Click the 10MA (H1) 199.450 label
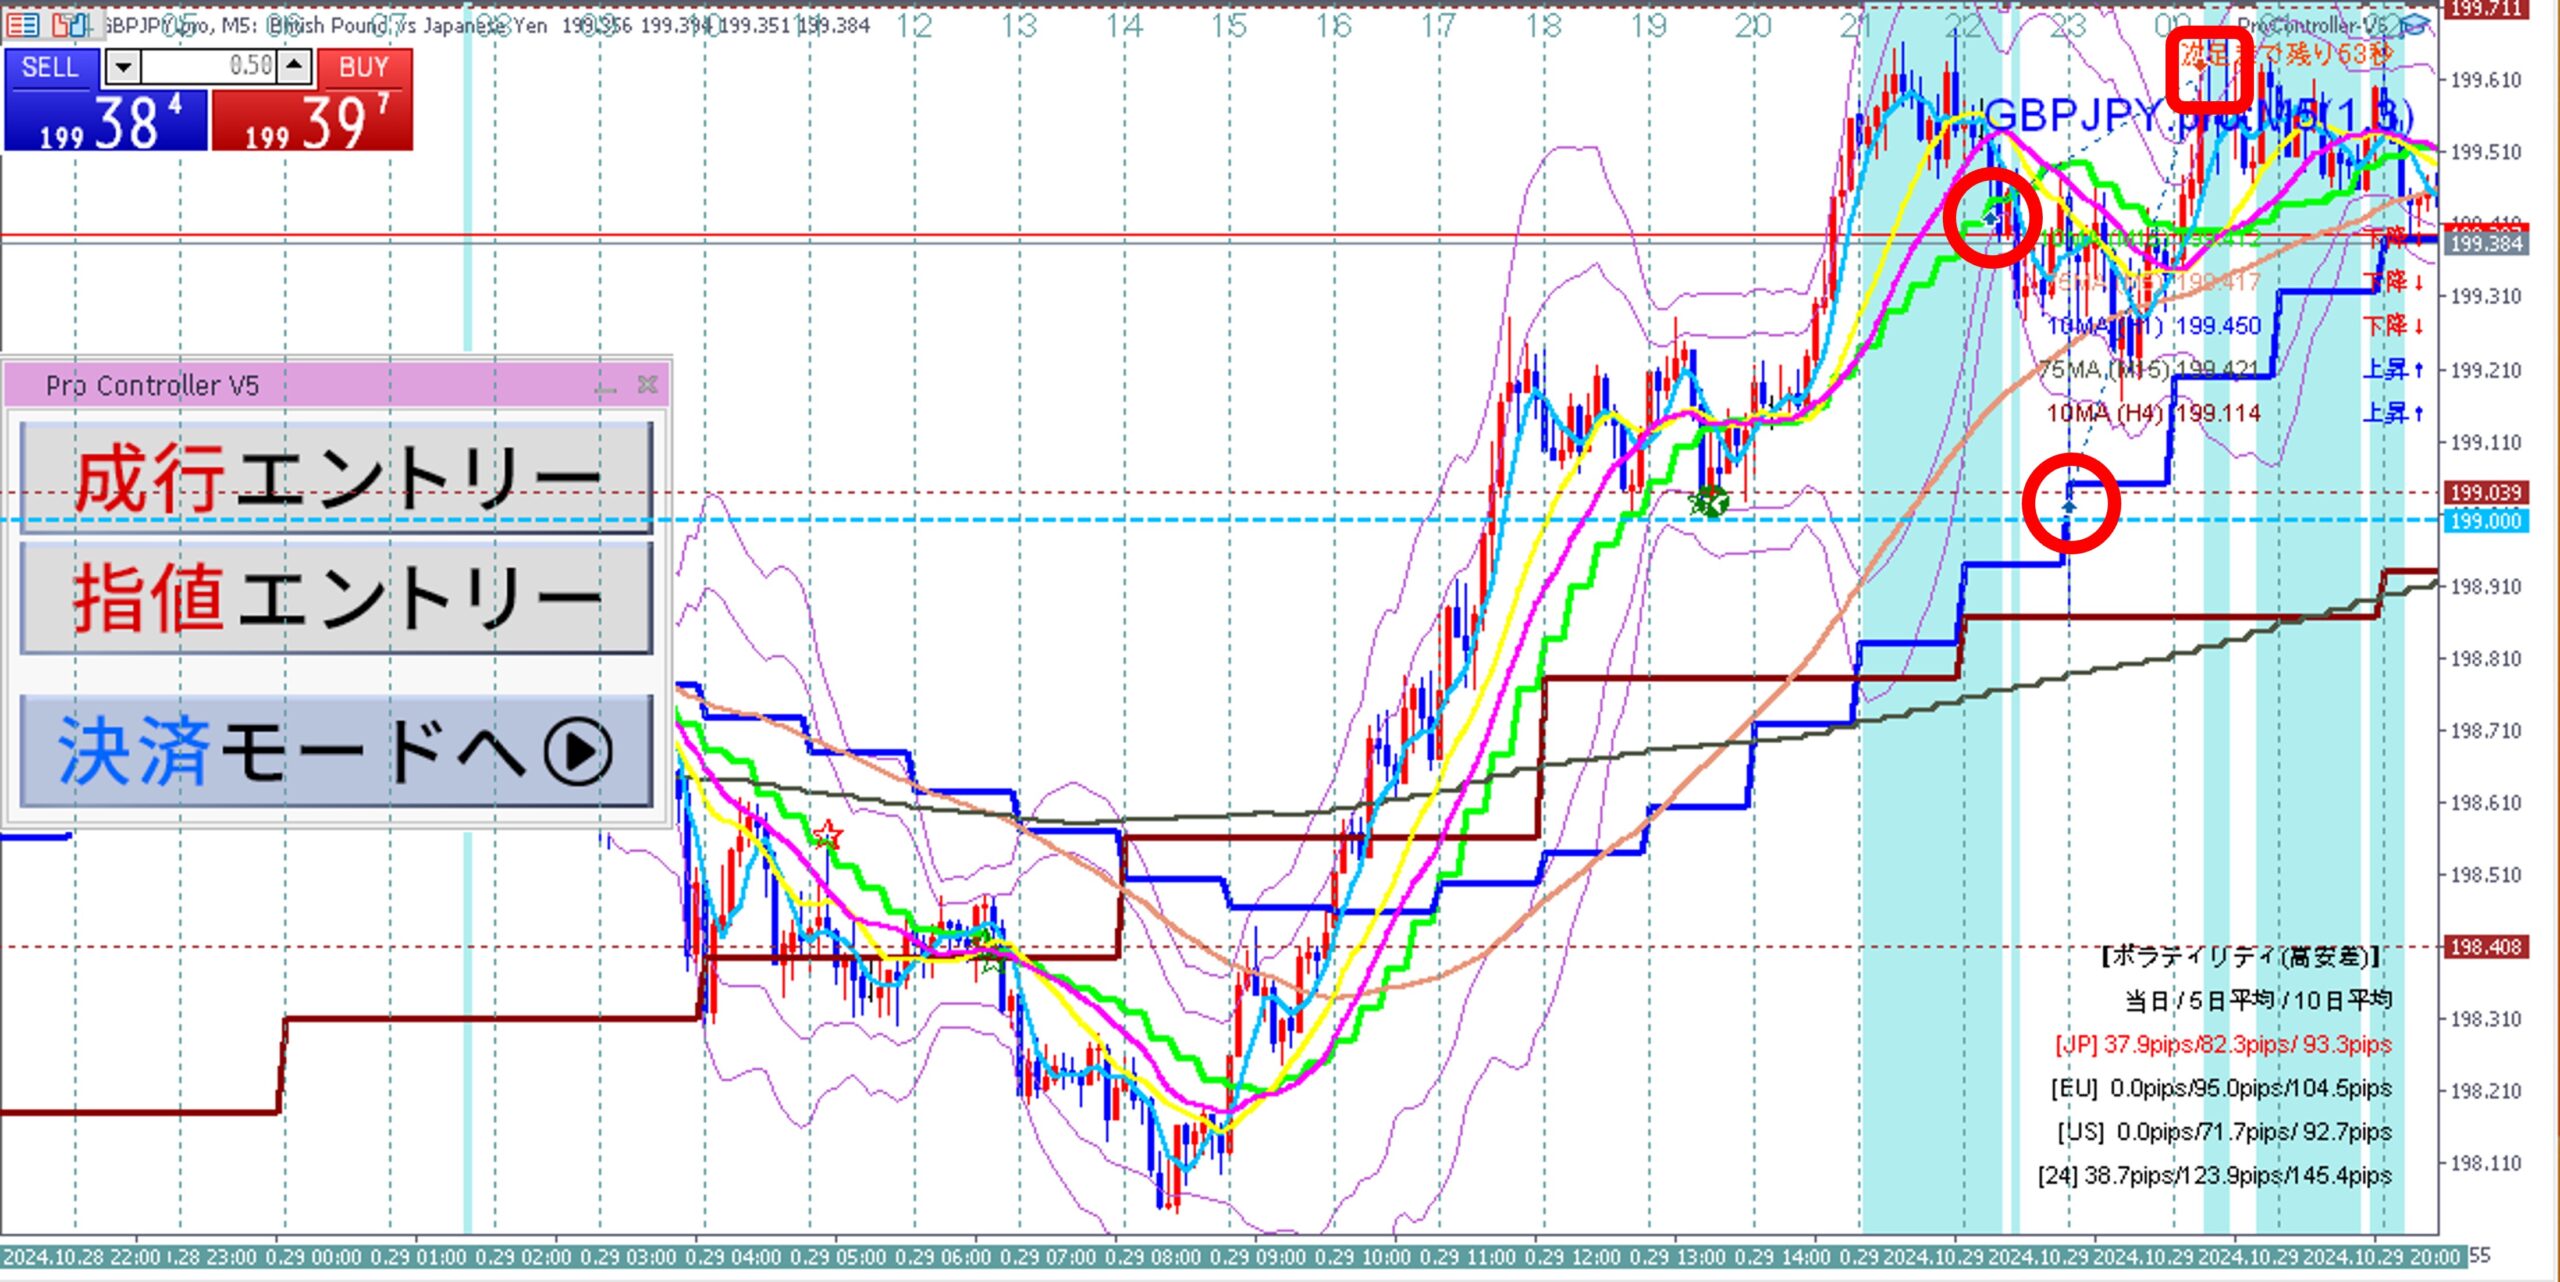The width and height of the screenshot is (2560, 1282). pos(2152,326)
